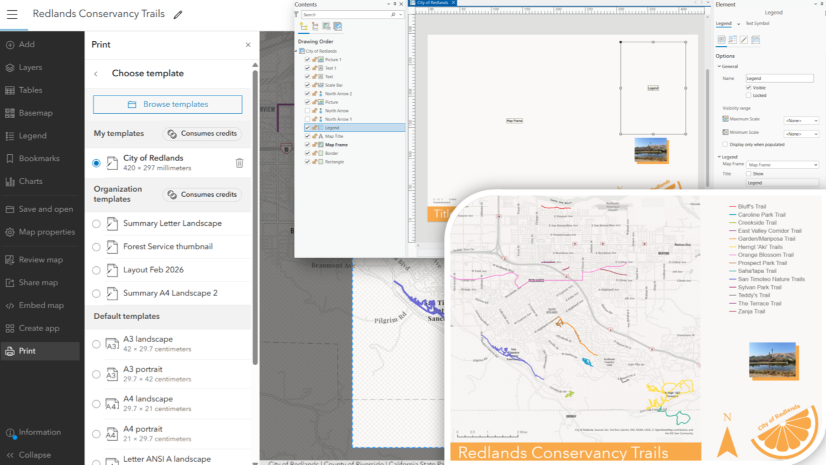
Task: Click the Save and open icon
Action: coord(10,209)
